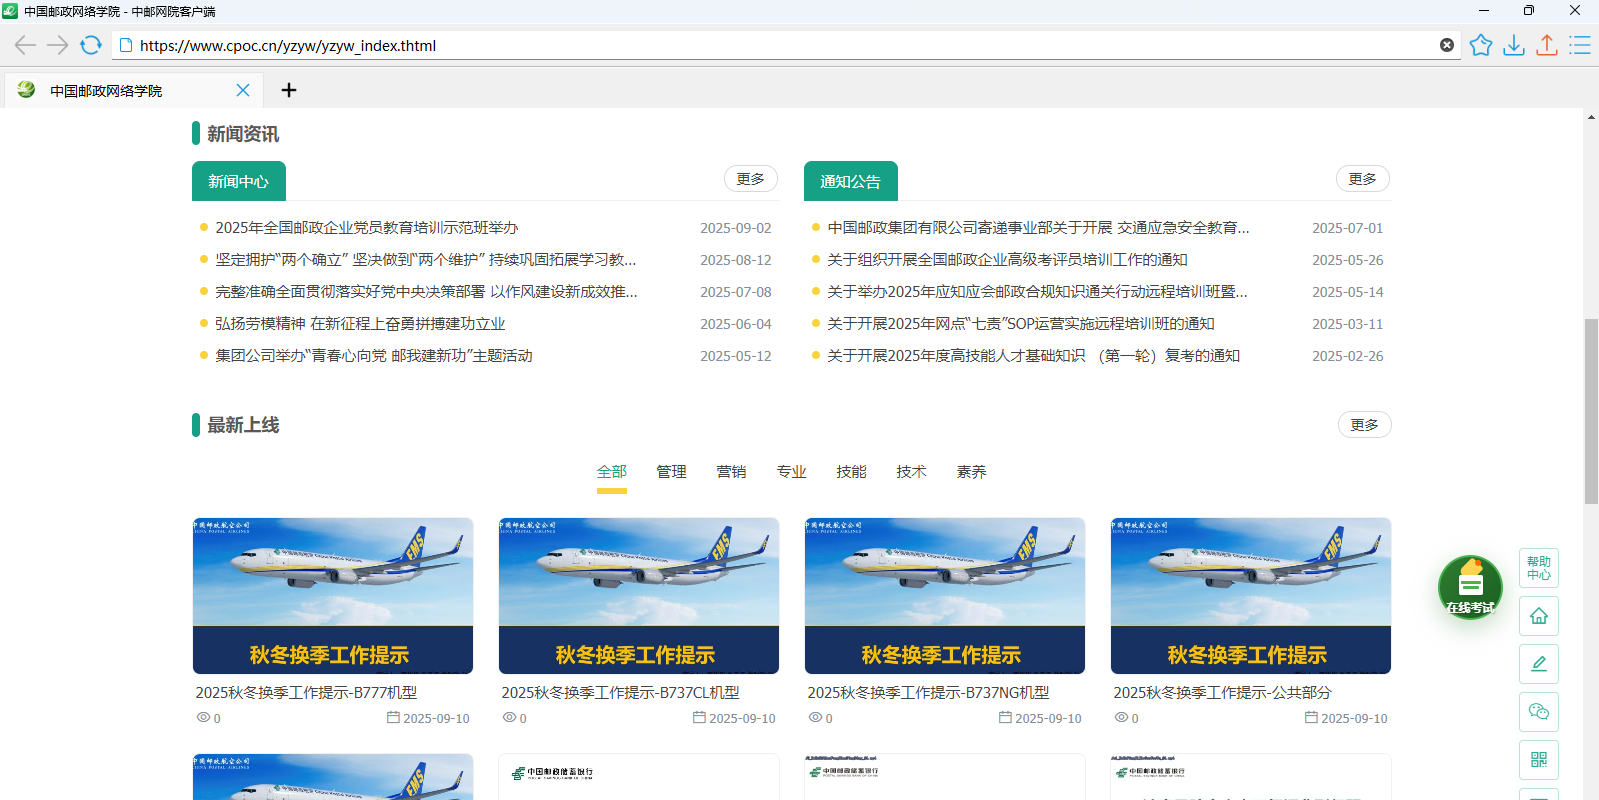This screenshot has height=800, width=1599.
Task: Select the 通知公告 tab
Action: point(850,181)
